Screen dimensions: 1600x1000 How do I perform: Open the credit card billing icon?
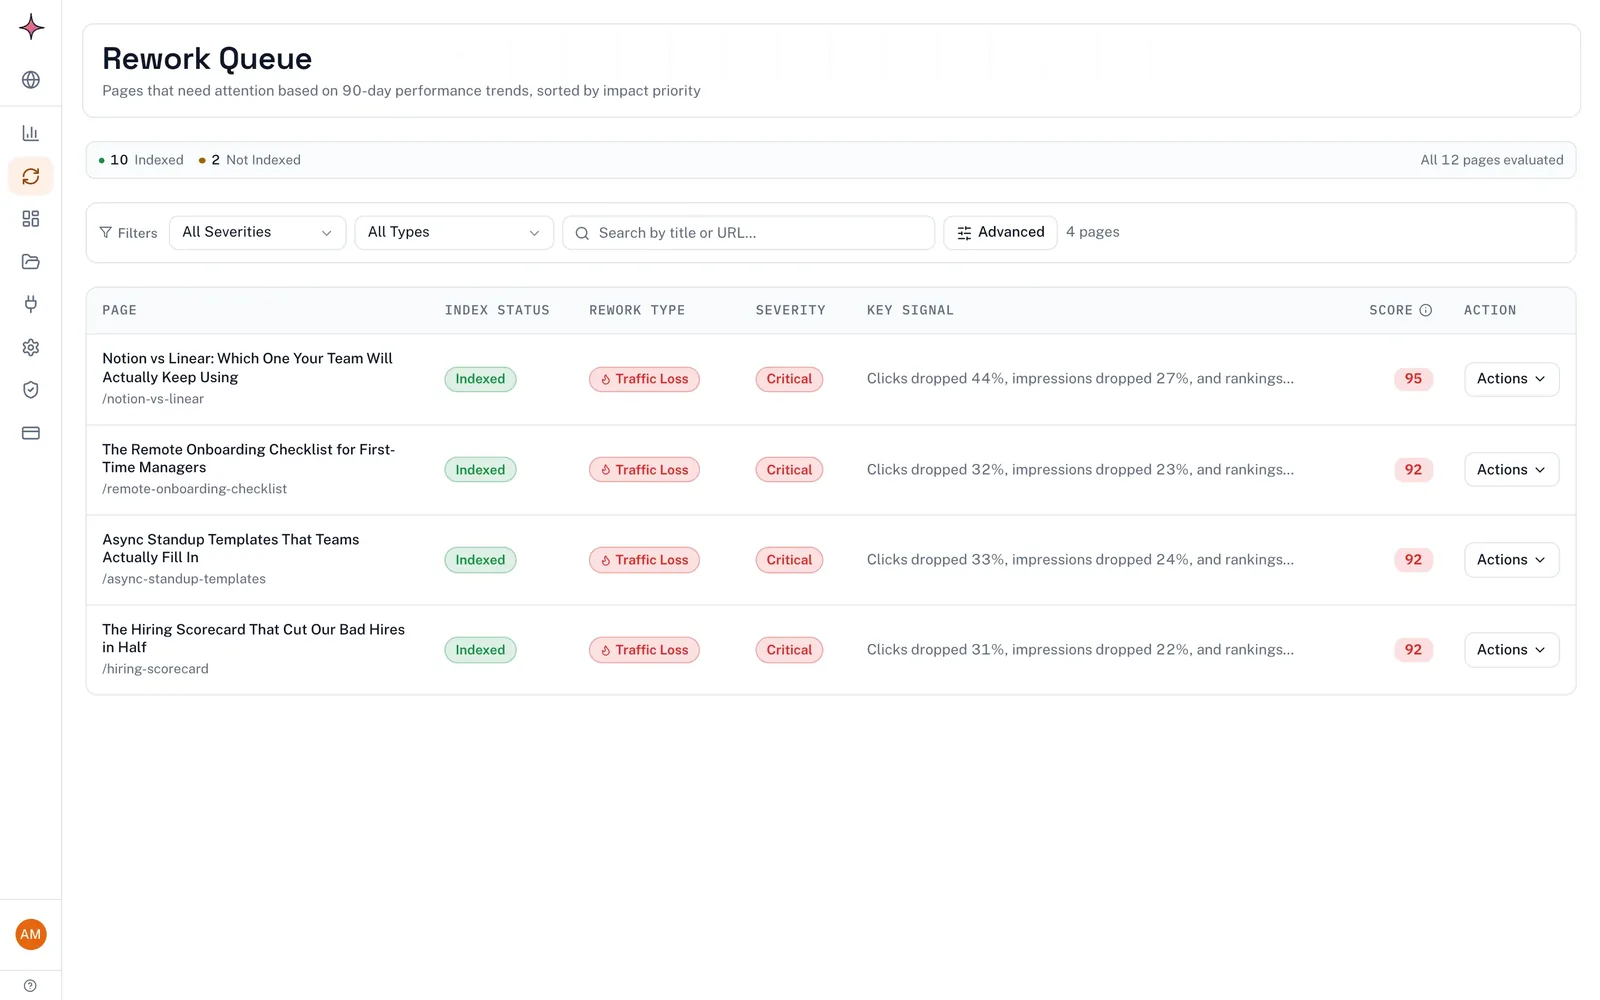click(x=31, y=433)
